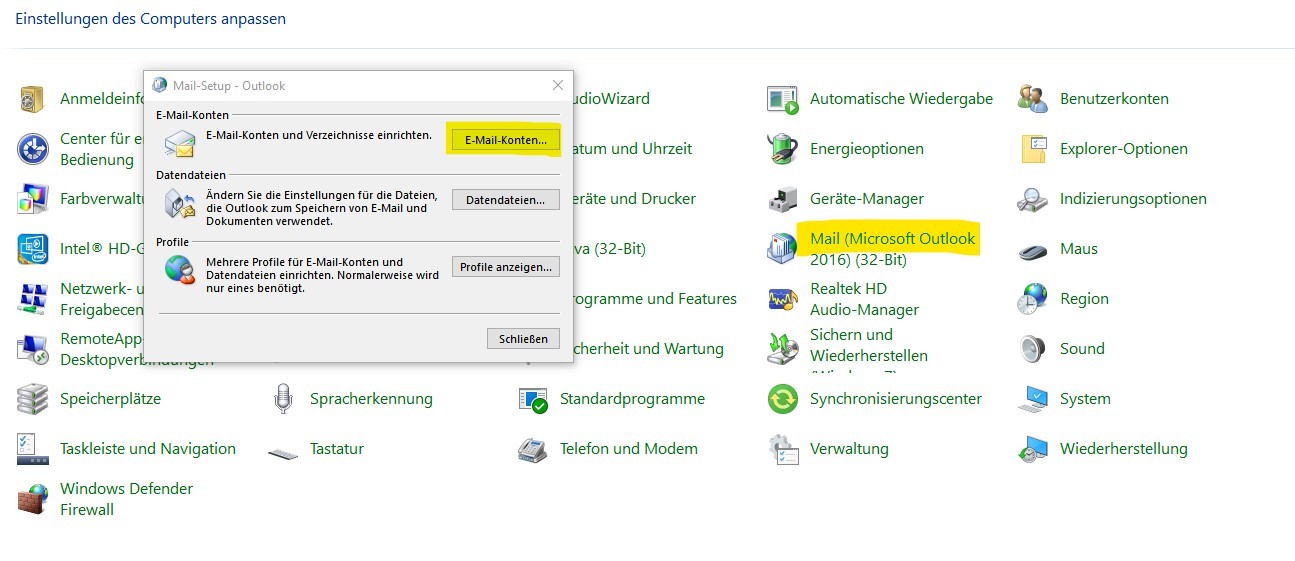Click the RemoteApp- und Desktopverbindungen icon

pos(33,349)
